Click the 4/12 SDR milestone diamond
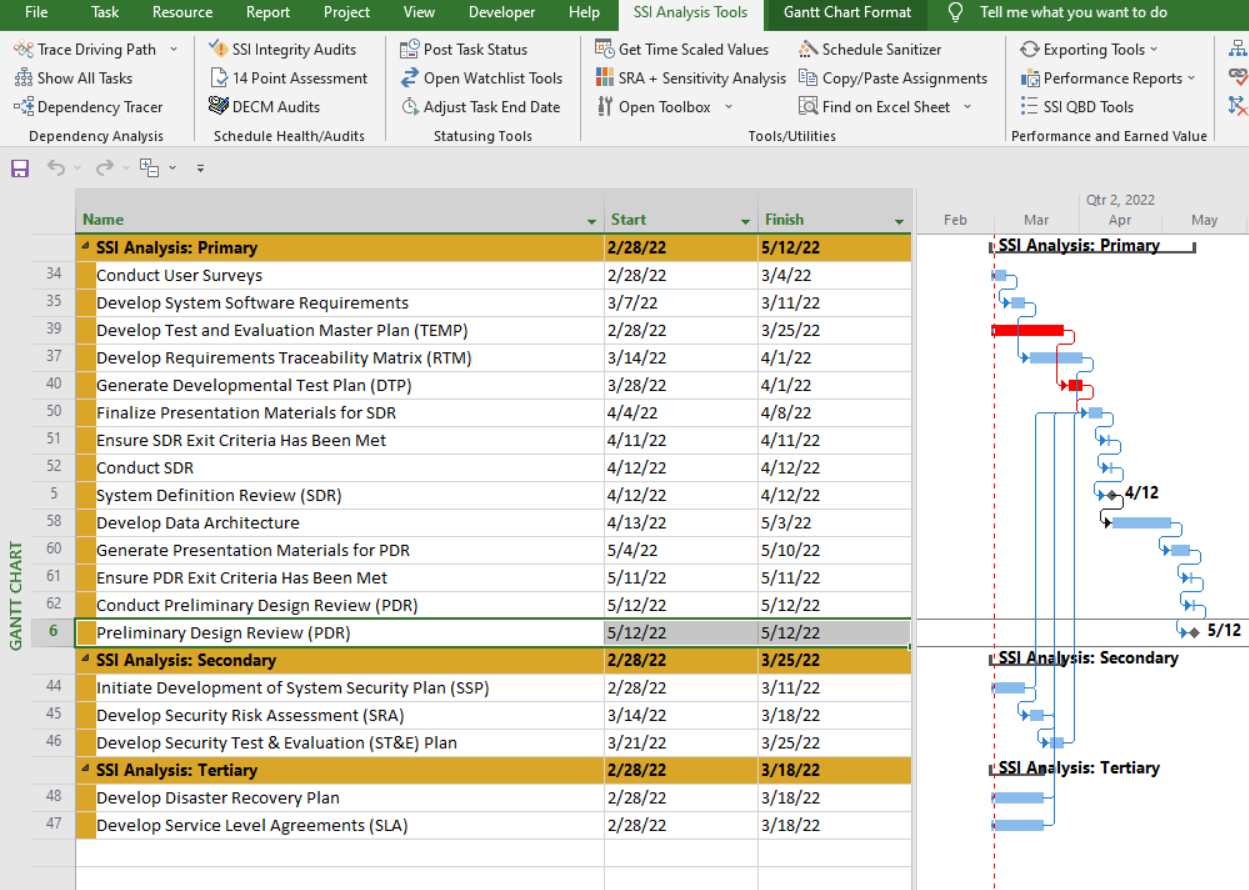 (x=1111, y=495)
